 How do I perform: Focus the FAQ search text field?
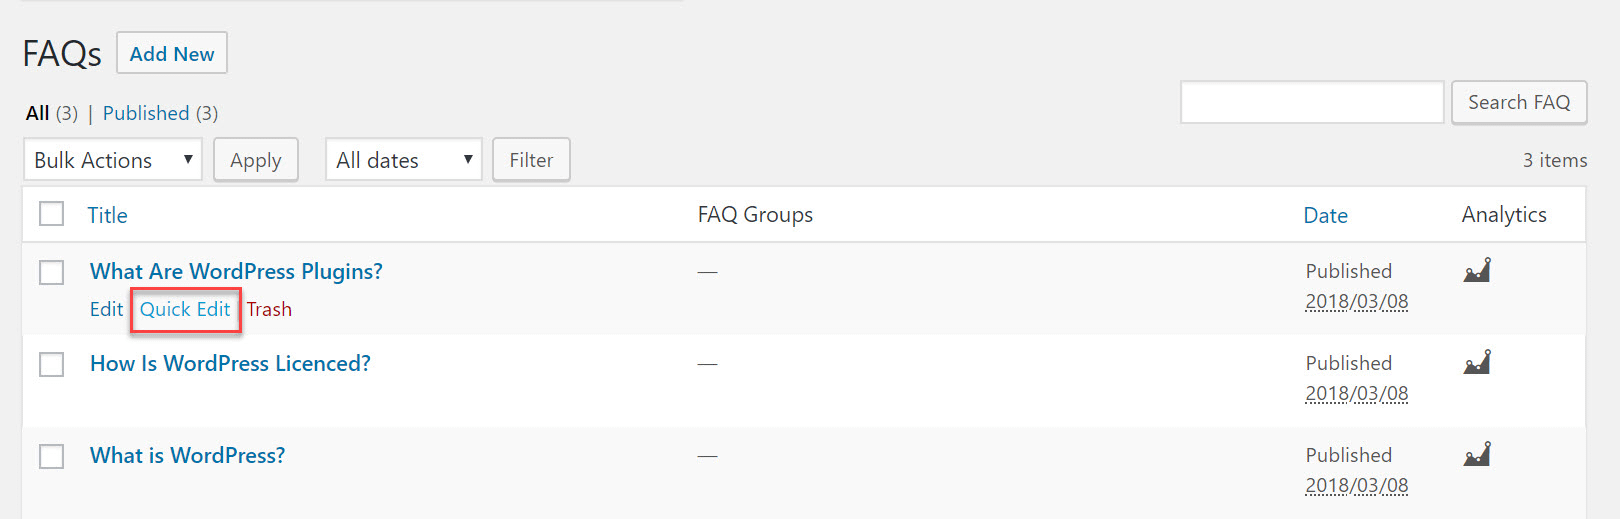1311,102
